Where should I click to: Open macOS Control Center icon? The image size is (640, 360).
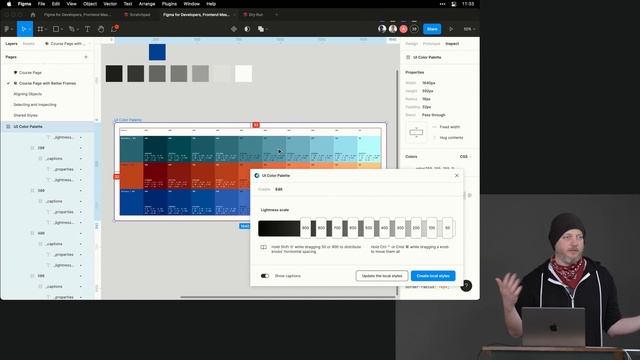tap(453, 4)
